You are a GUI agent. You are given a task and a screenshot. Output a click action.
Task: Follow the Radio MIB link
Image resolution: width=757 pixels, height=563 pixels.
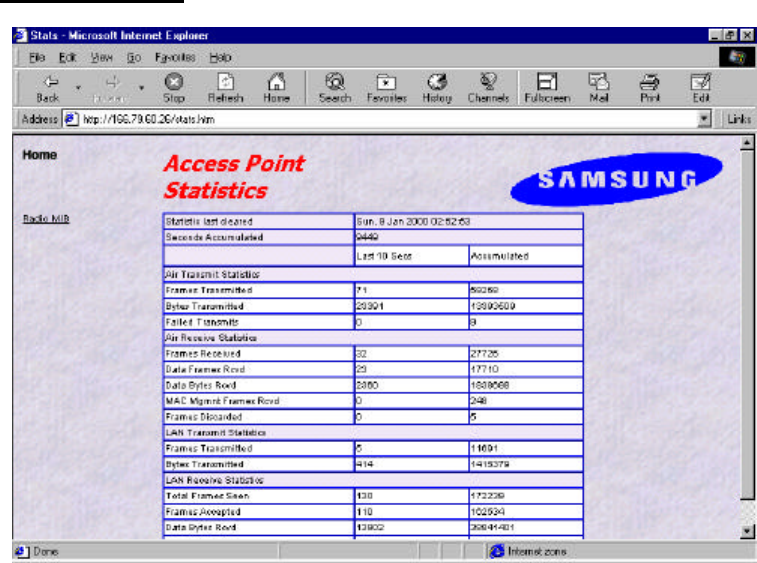(x=46, y=219)
